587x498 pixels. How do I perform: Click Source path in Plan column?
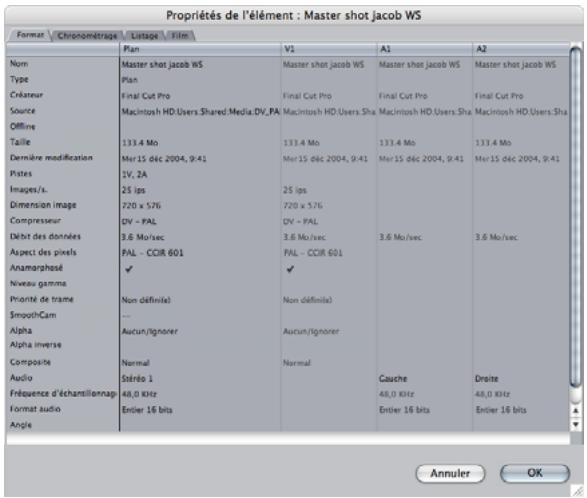tap(201, 112)
